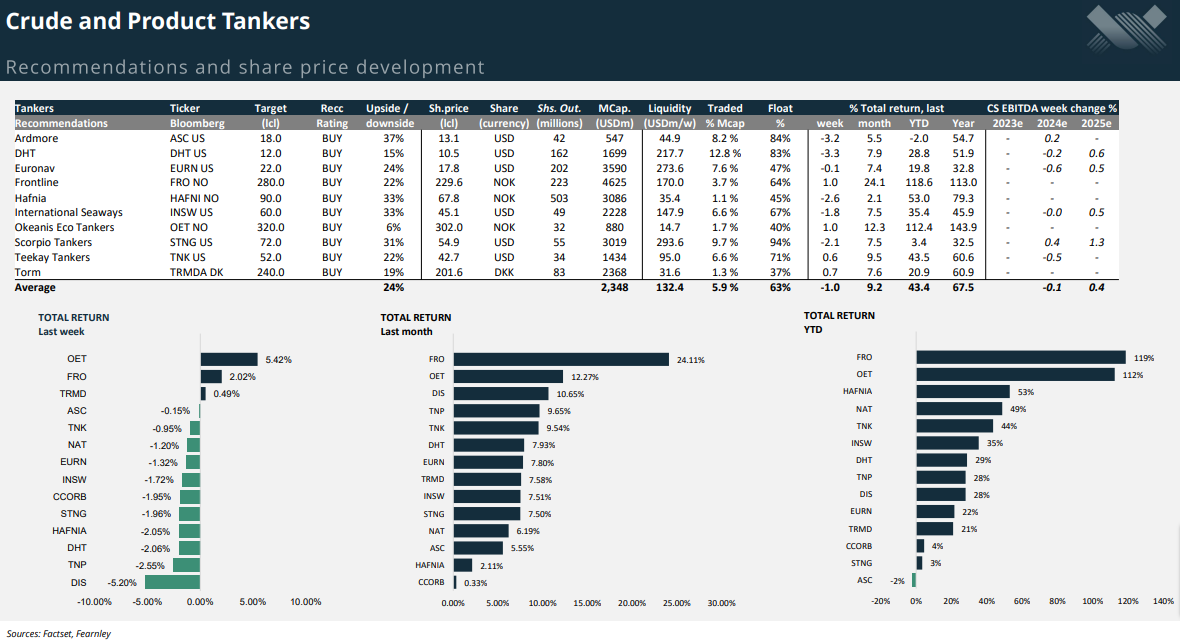Click the 'Target' column header
This screenshot has height=641, width=1180.
[x=270, y=108]
